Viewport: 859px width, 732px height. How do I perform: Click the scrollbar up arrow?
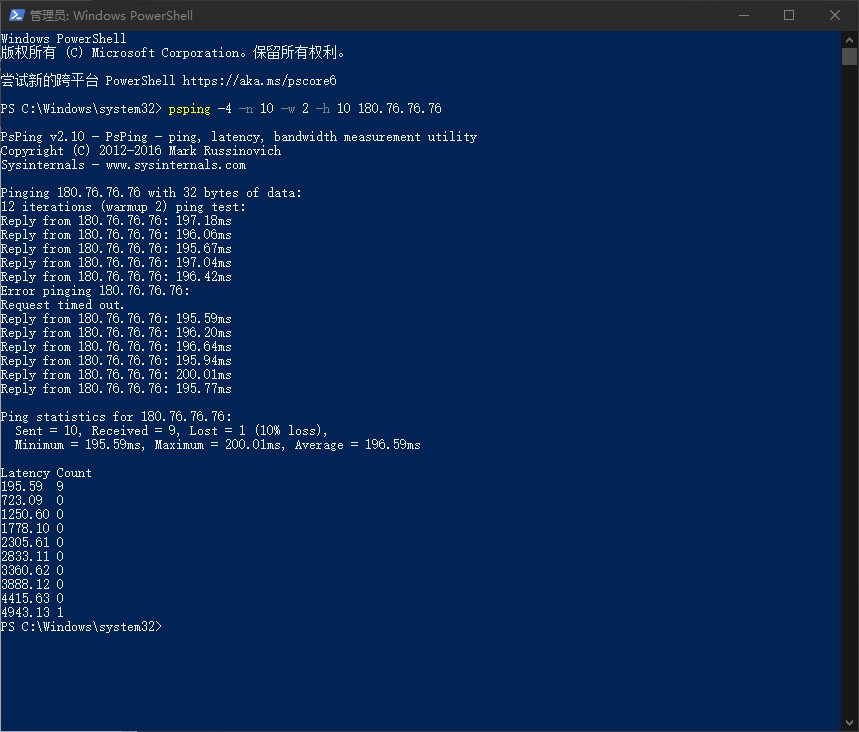[849, 40]
